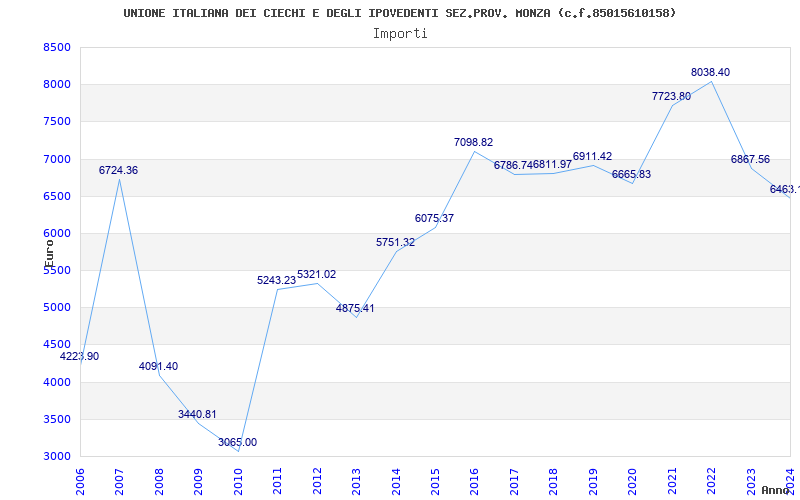Click the 6665.83 data label
Viewport: 800px width, 500px height.
[x=632, y=174]
